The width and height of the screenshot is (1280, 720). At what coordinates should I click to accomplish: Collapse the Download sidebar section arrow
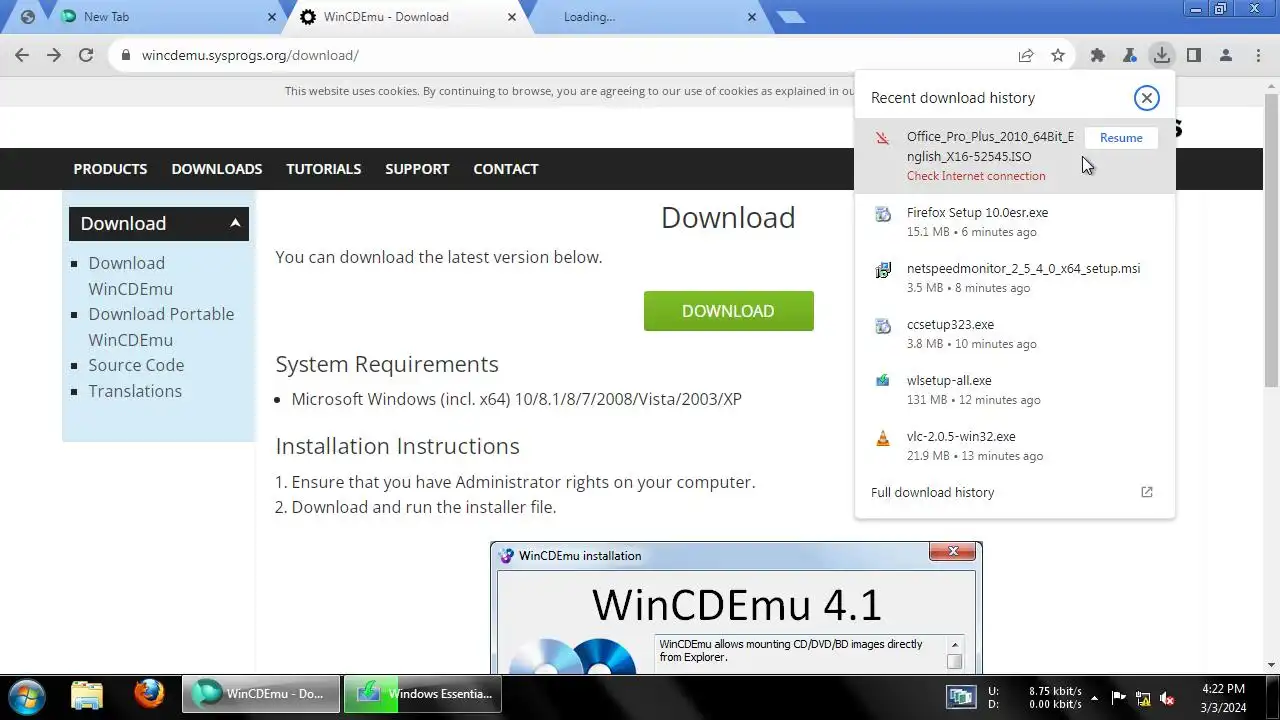click(235, 223)
